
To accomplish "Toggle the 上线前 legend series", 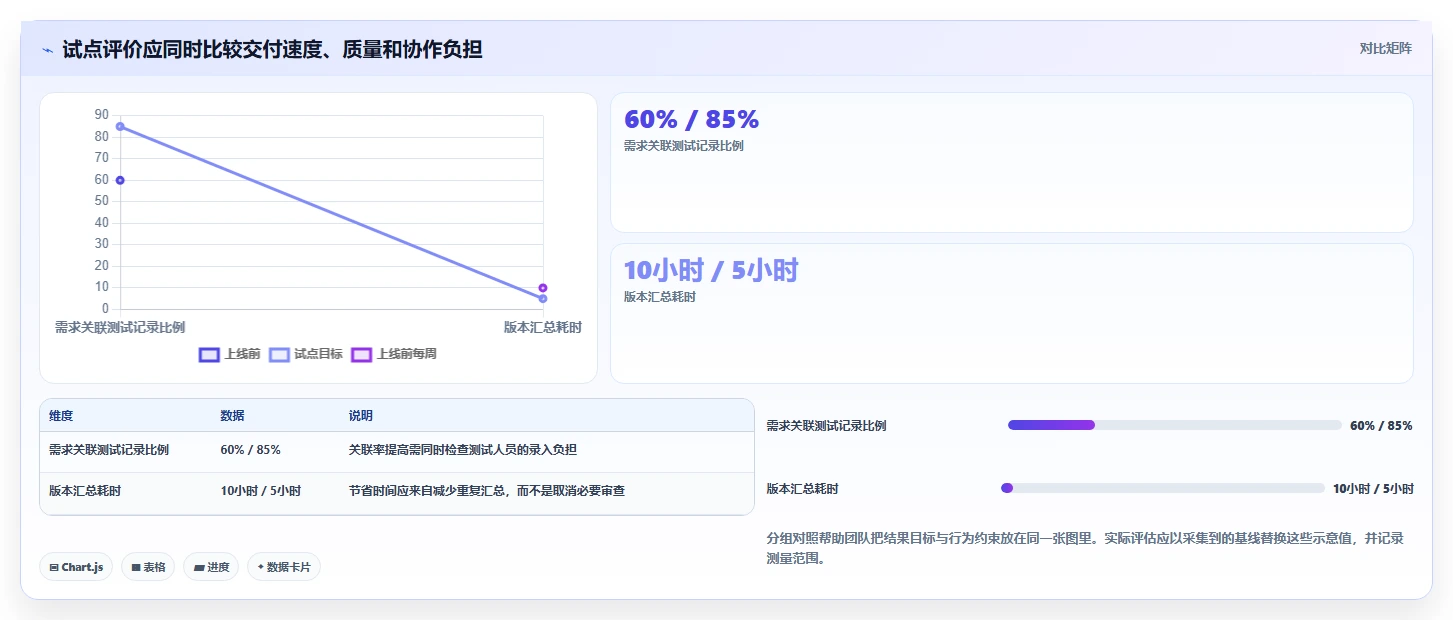I will tap(230, 354).
